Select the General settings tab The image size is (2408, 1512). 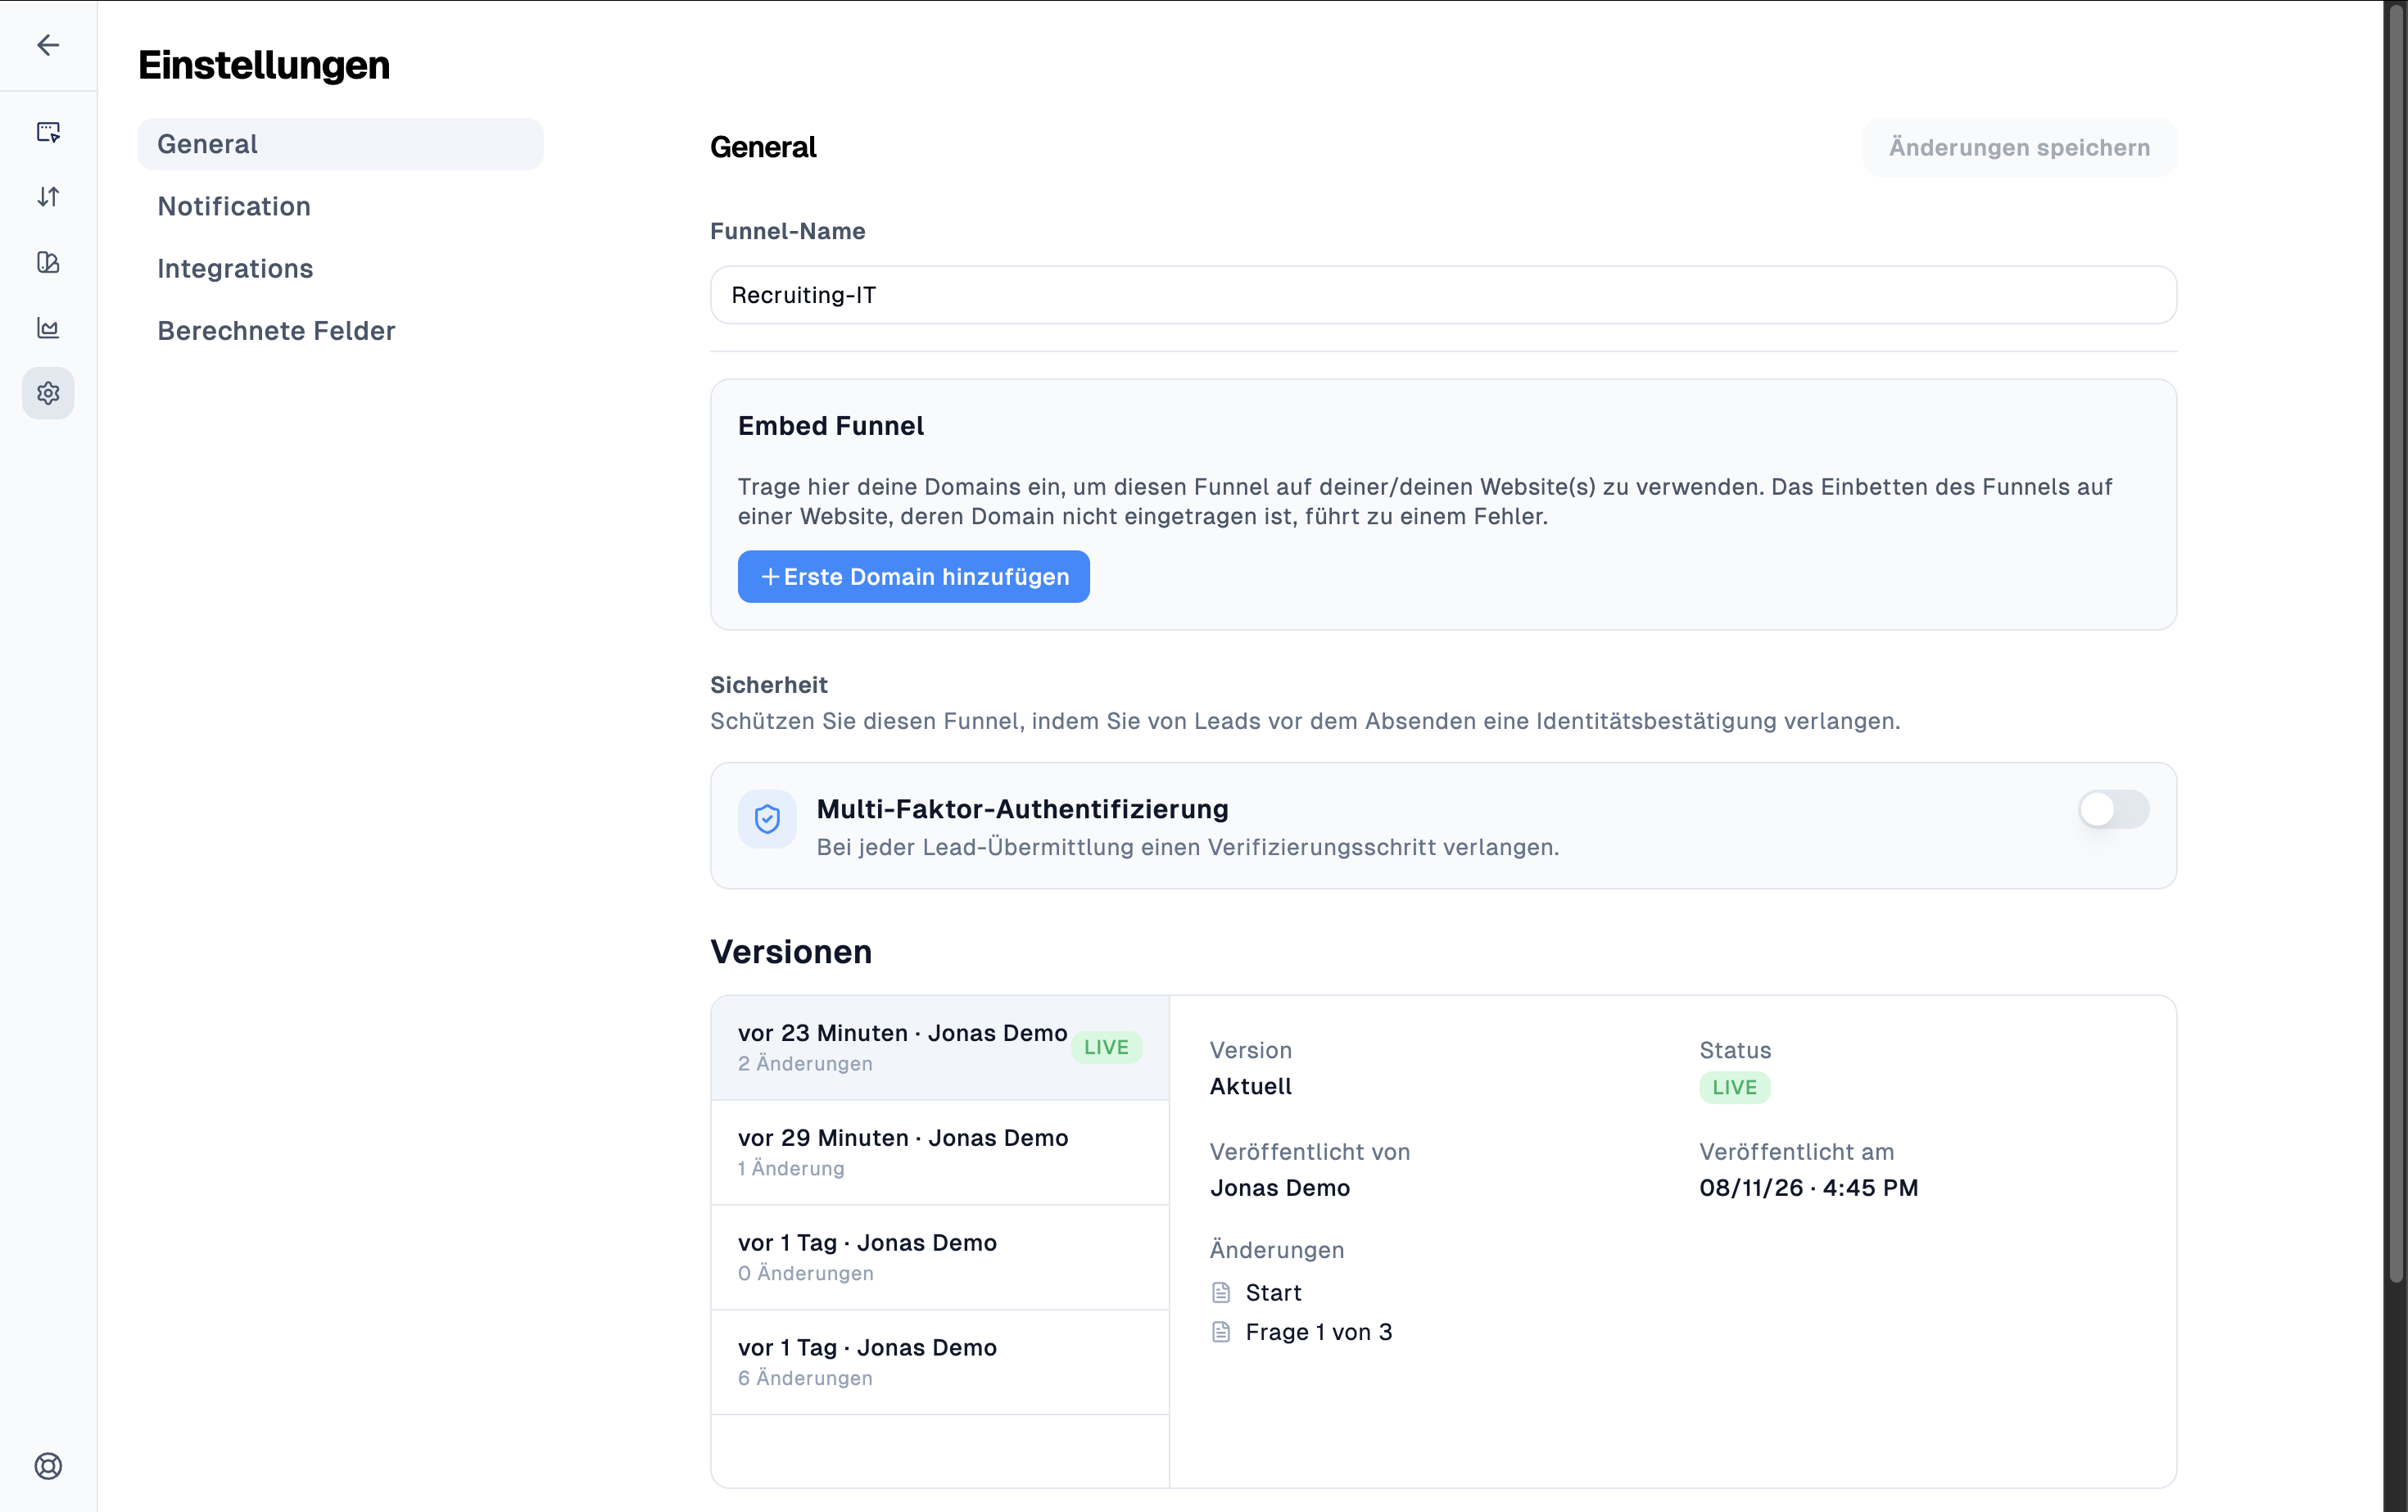[x=340, y=144]
